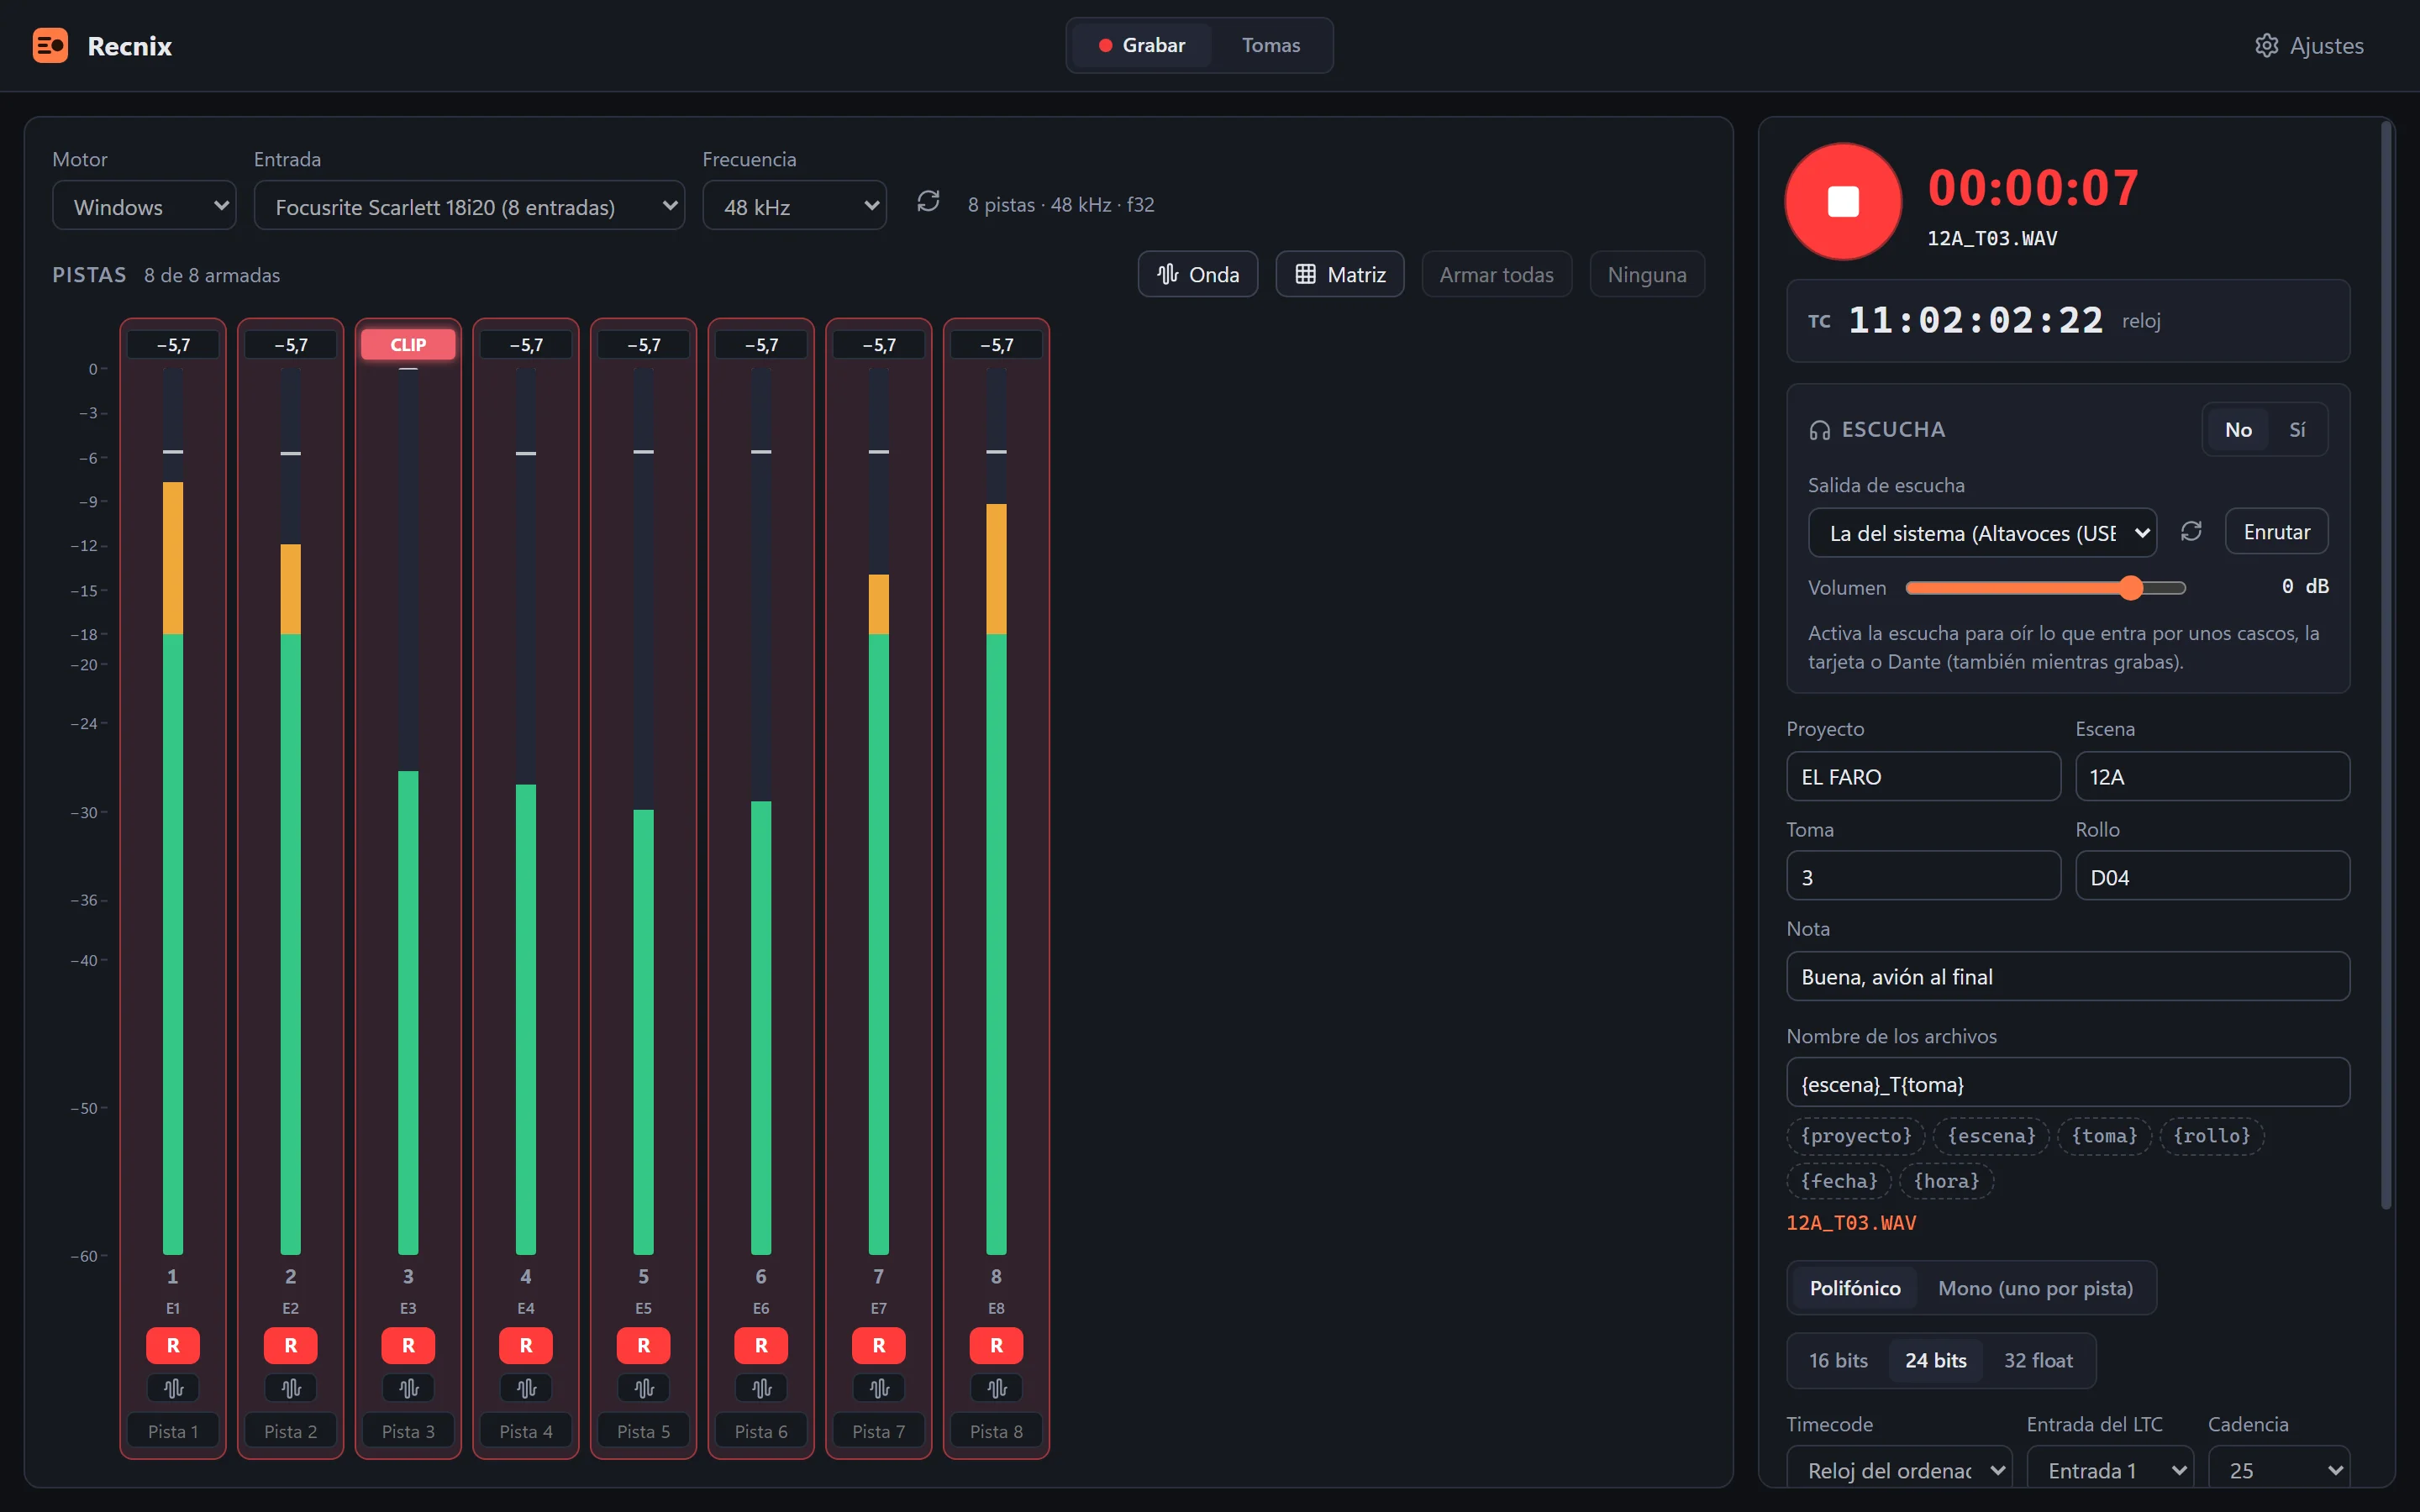Adjust the Volumen slider handle

[2131, 587]
